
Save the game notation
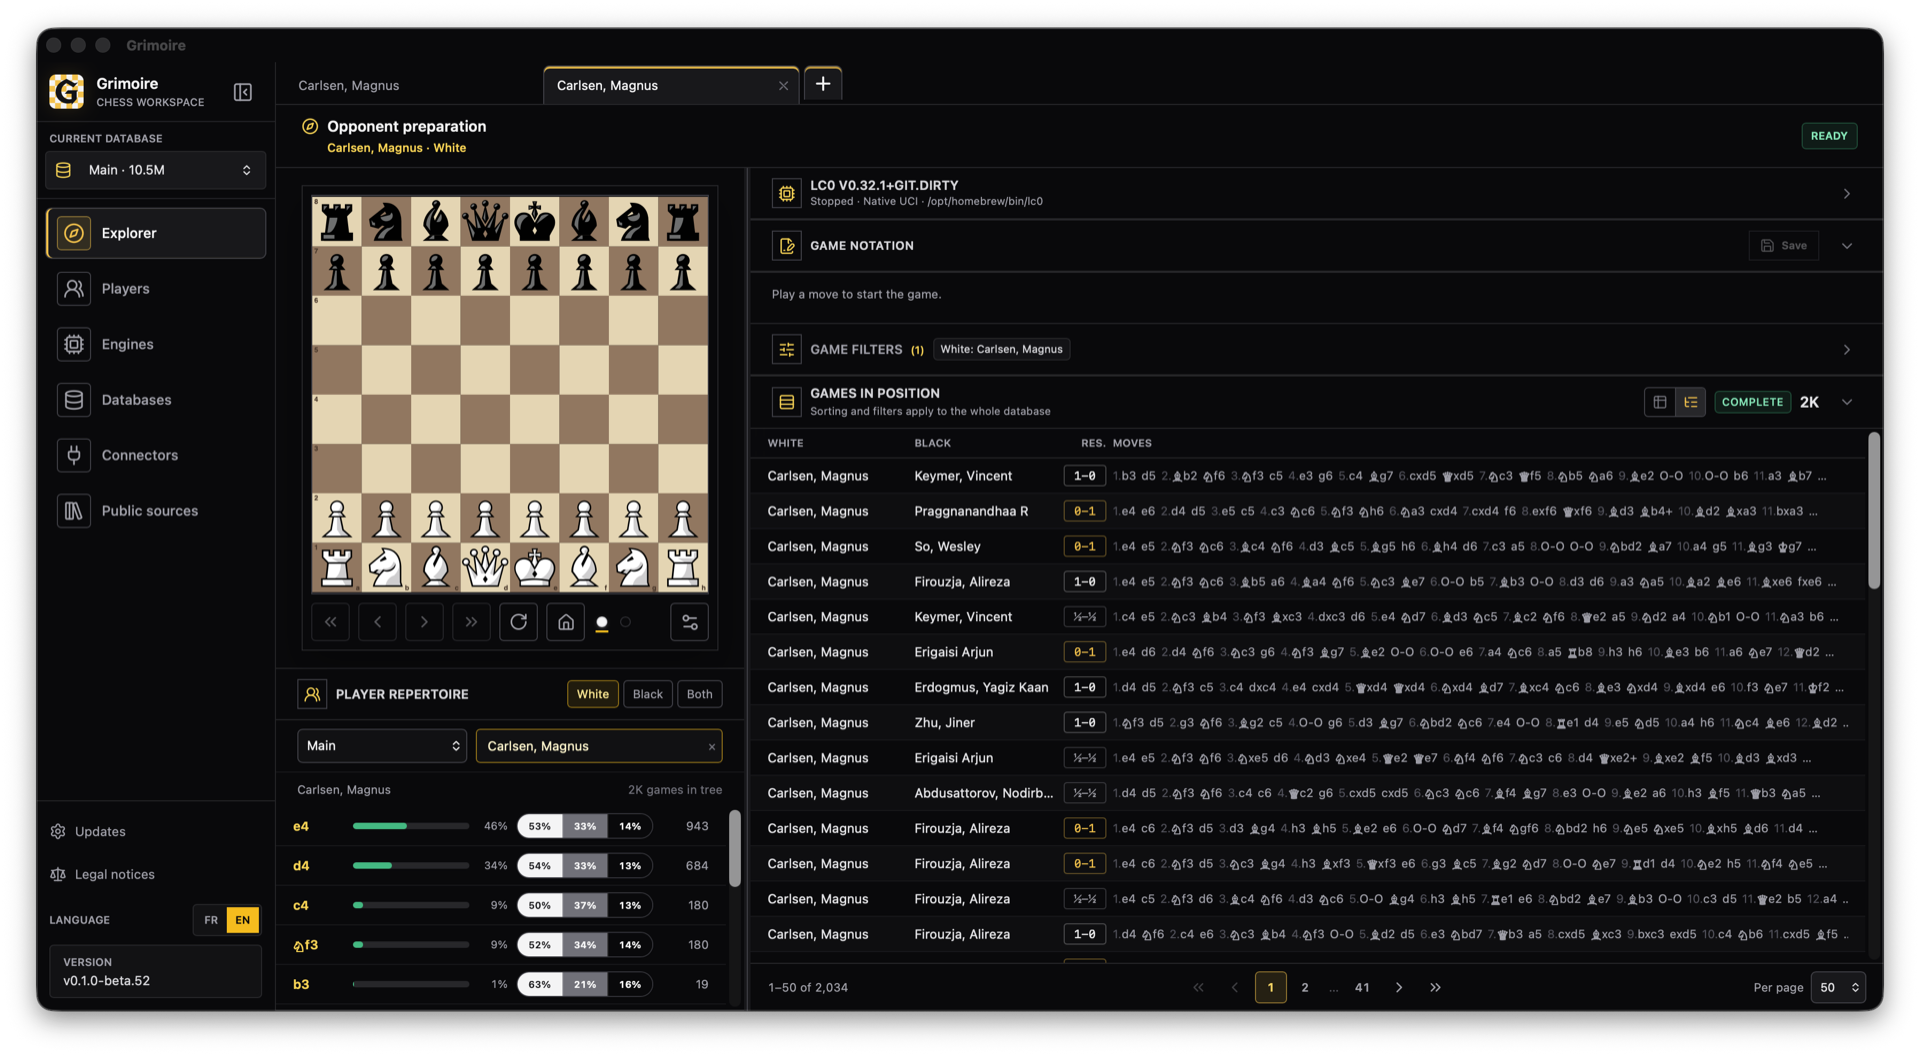point(1783,245)
